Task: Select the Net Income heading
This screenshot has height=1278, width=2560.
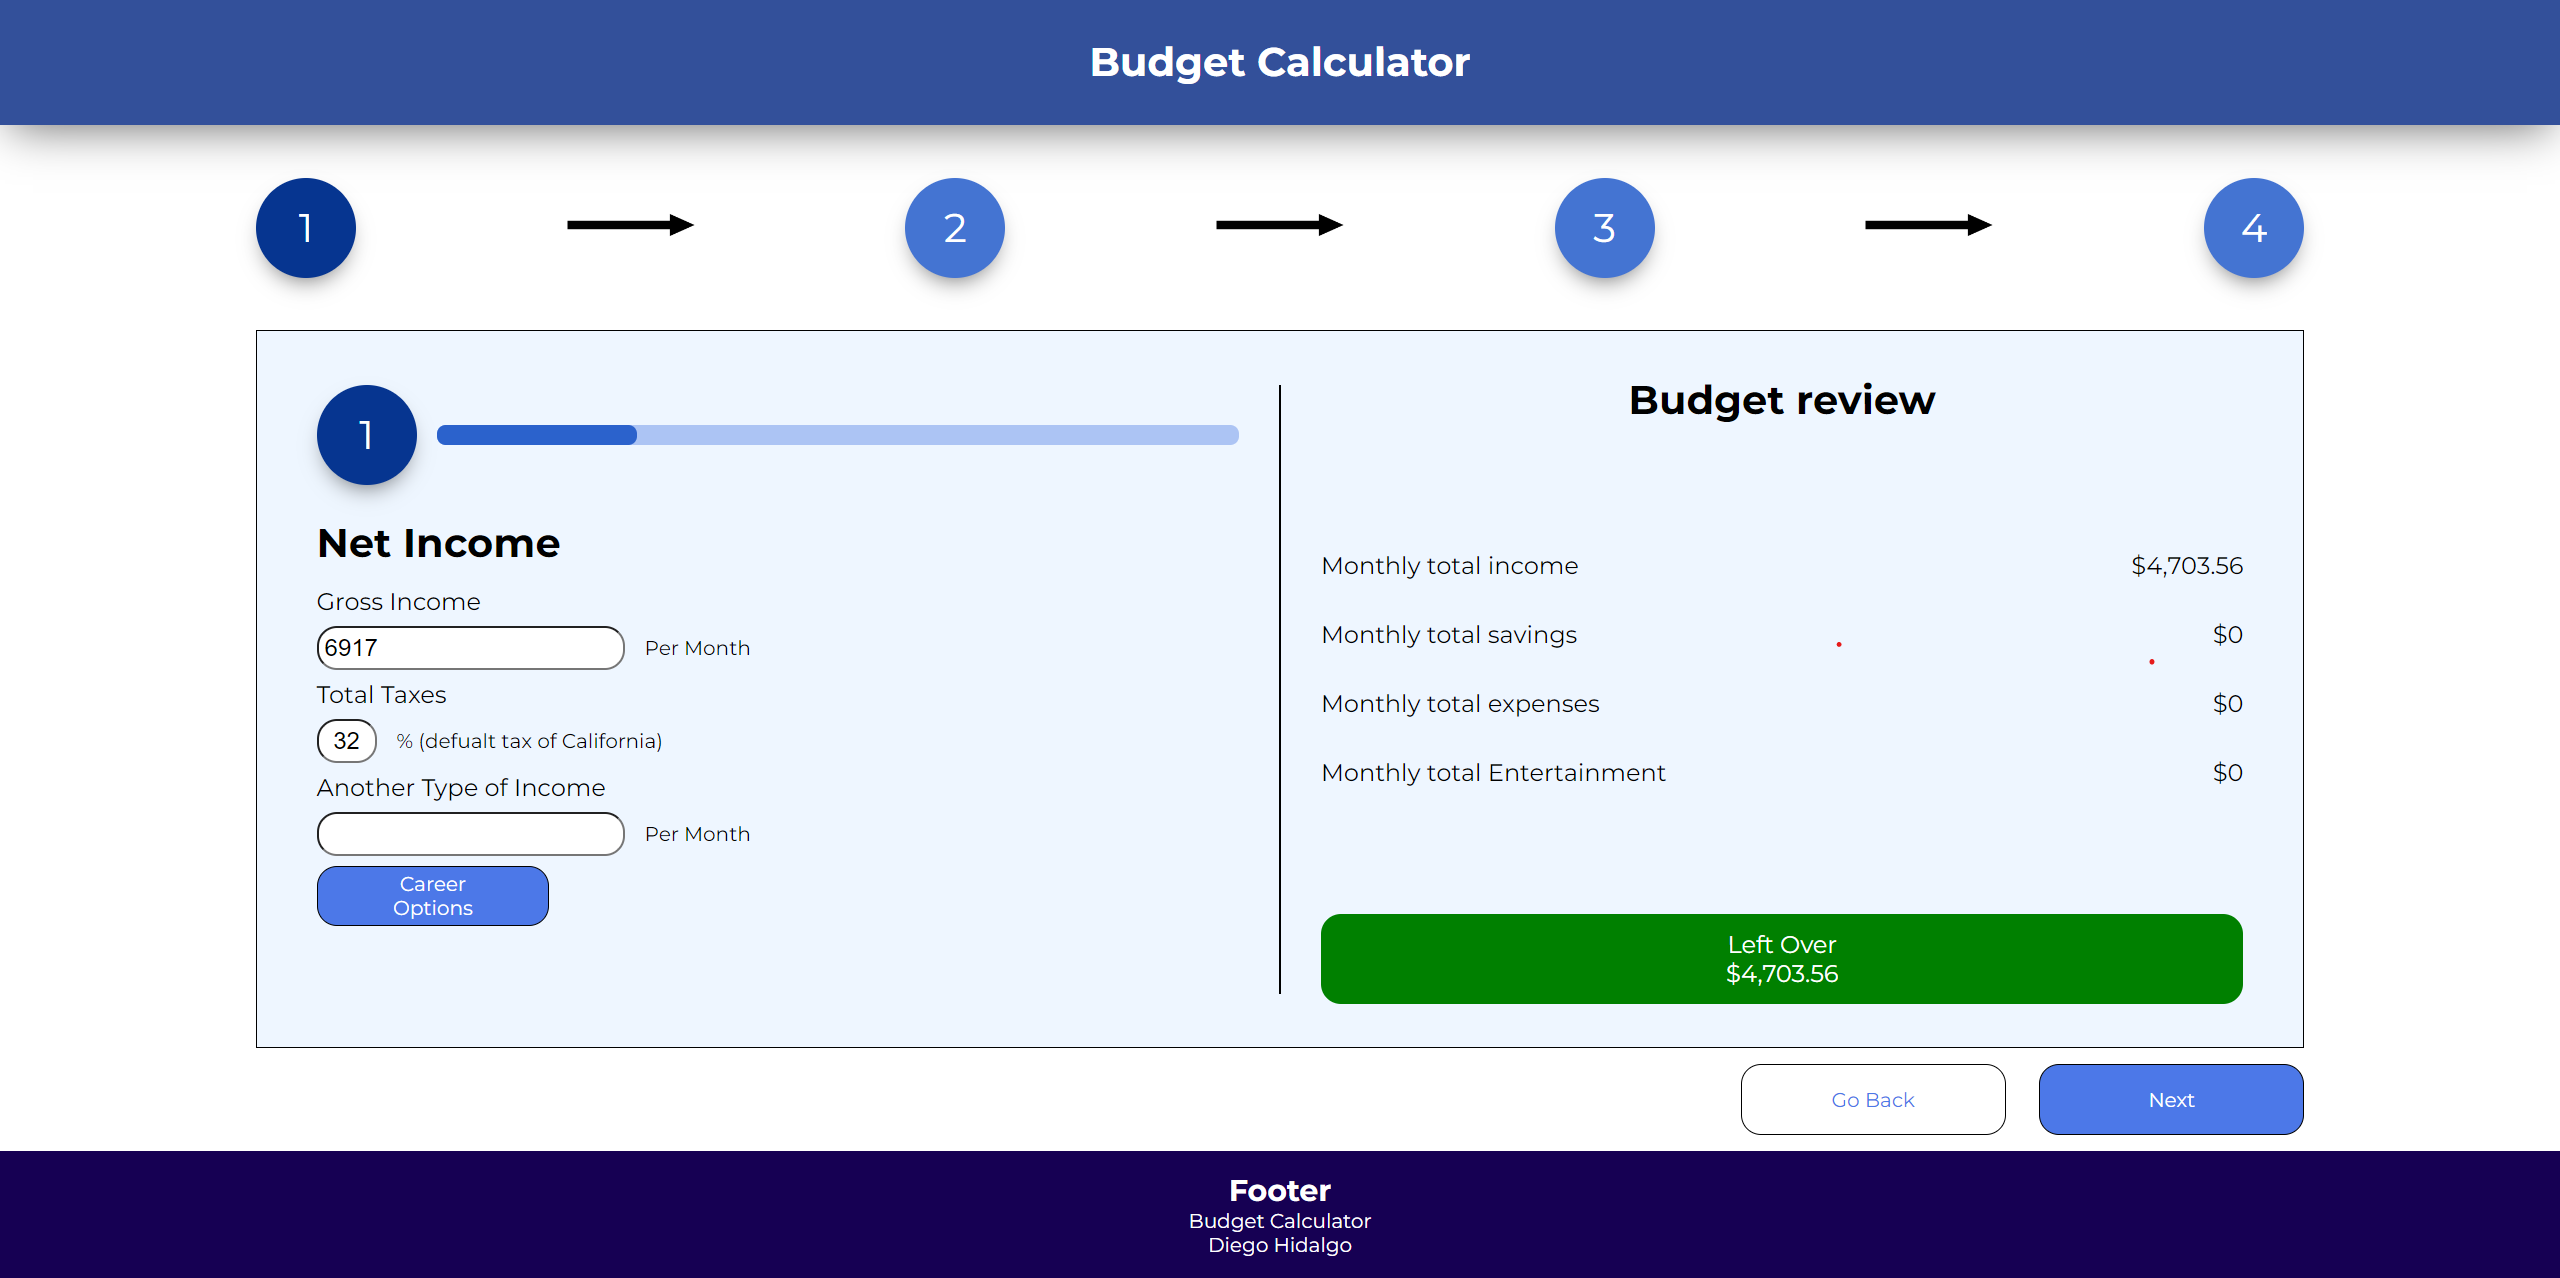Action: (x=439, y=544)
